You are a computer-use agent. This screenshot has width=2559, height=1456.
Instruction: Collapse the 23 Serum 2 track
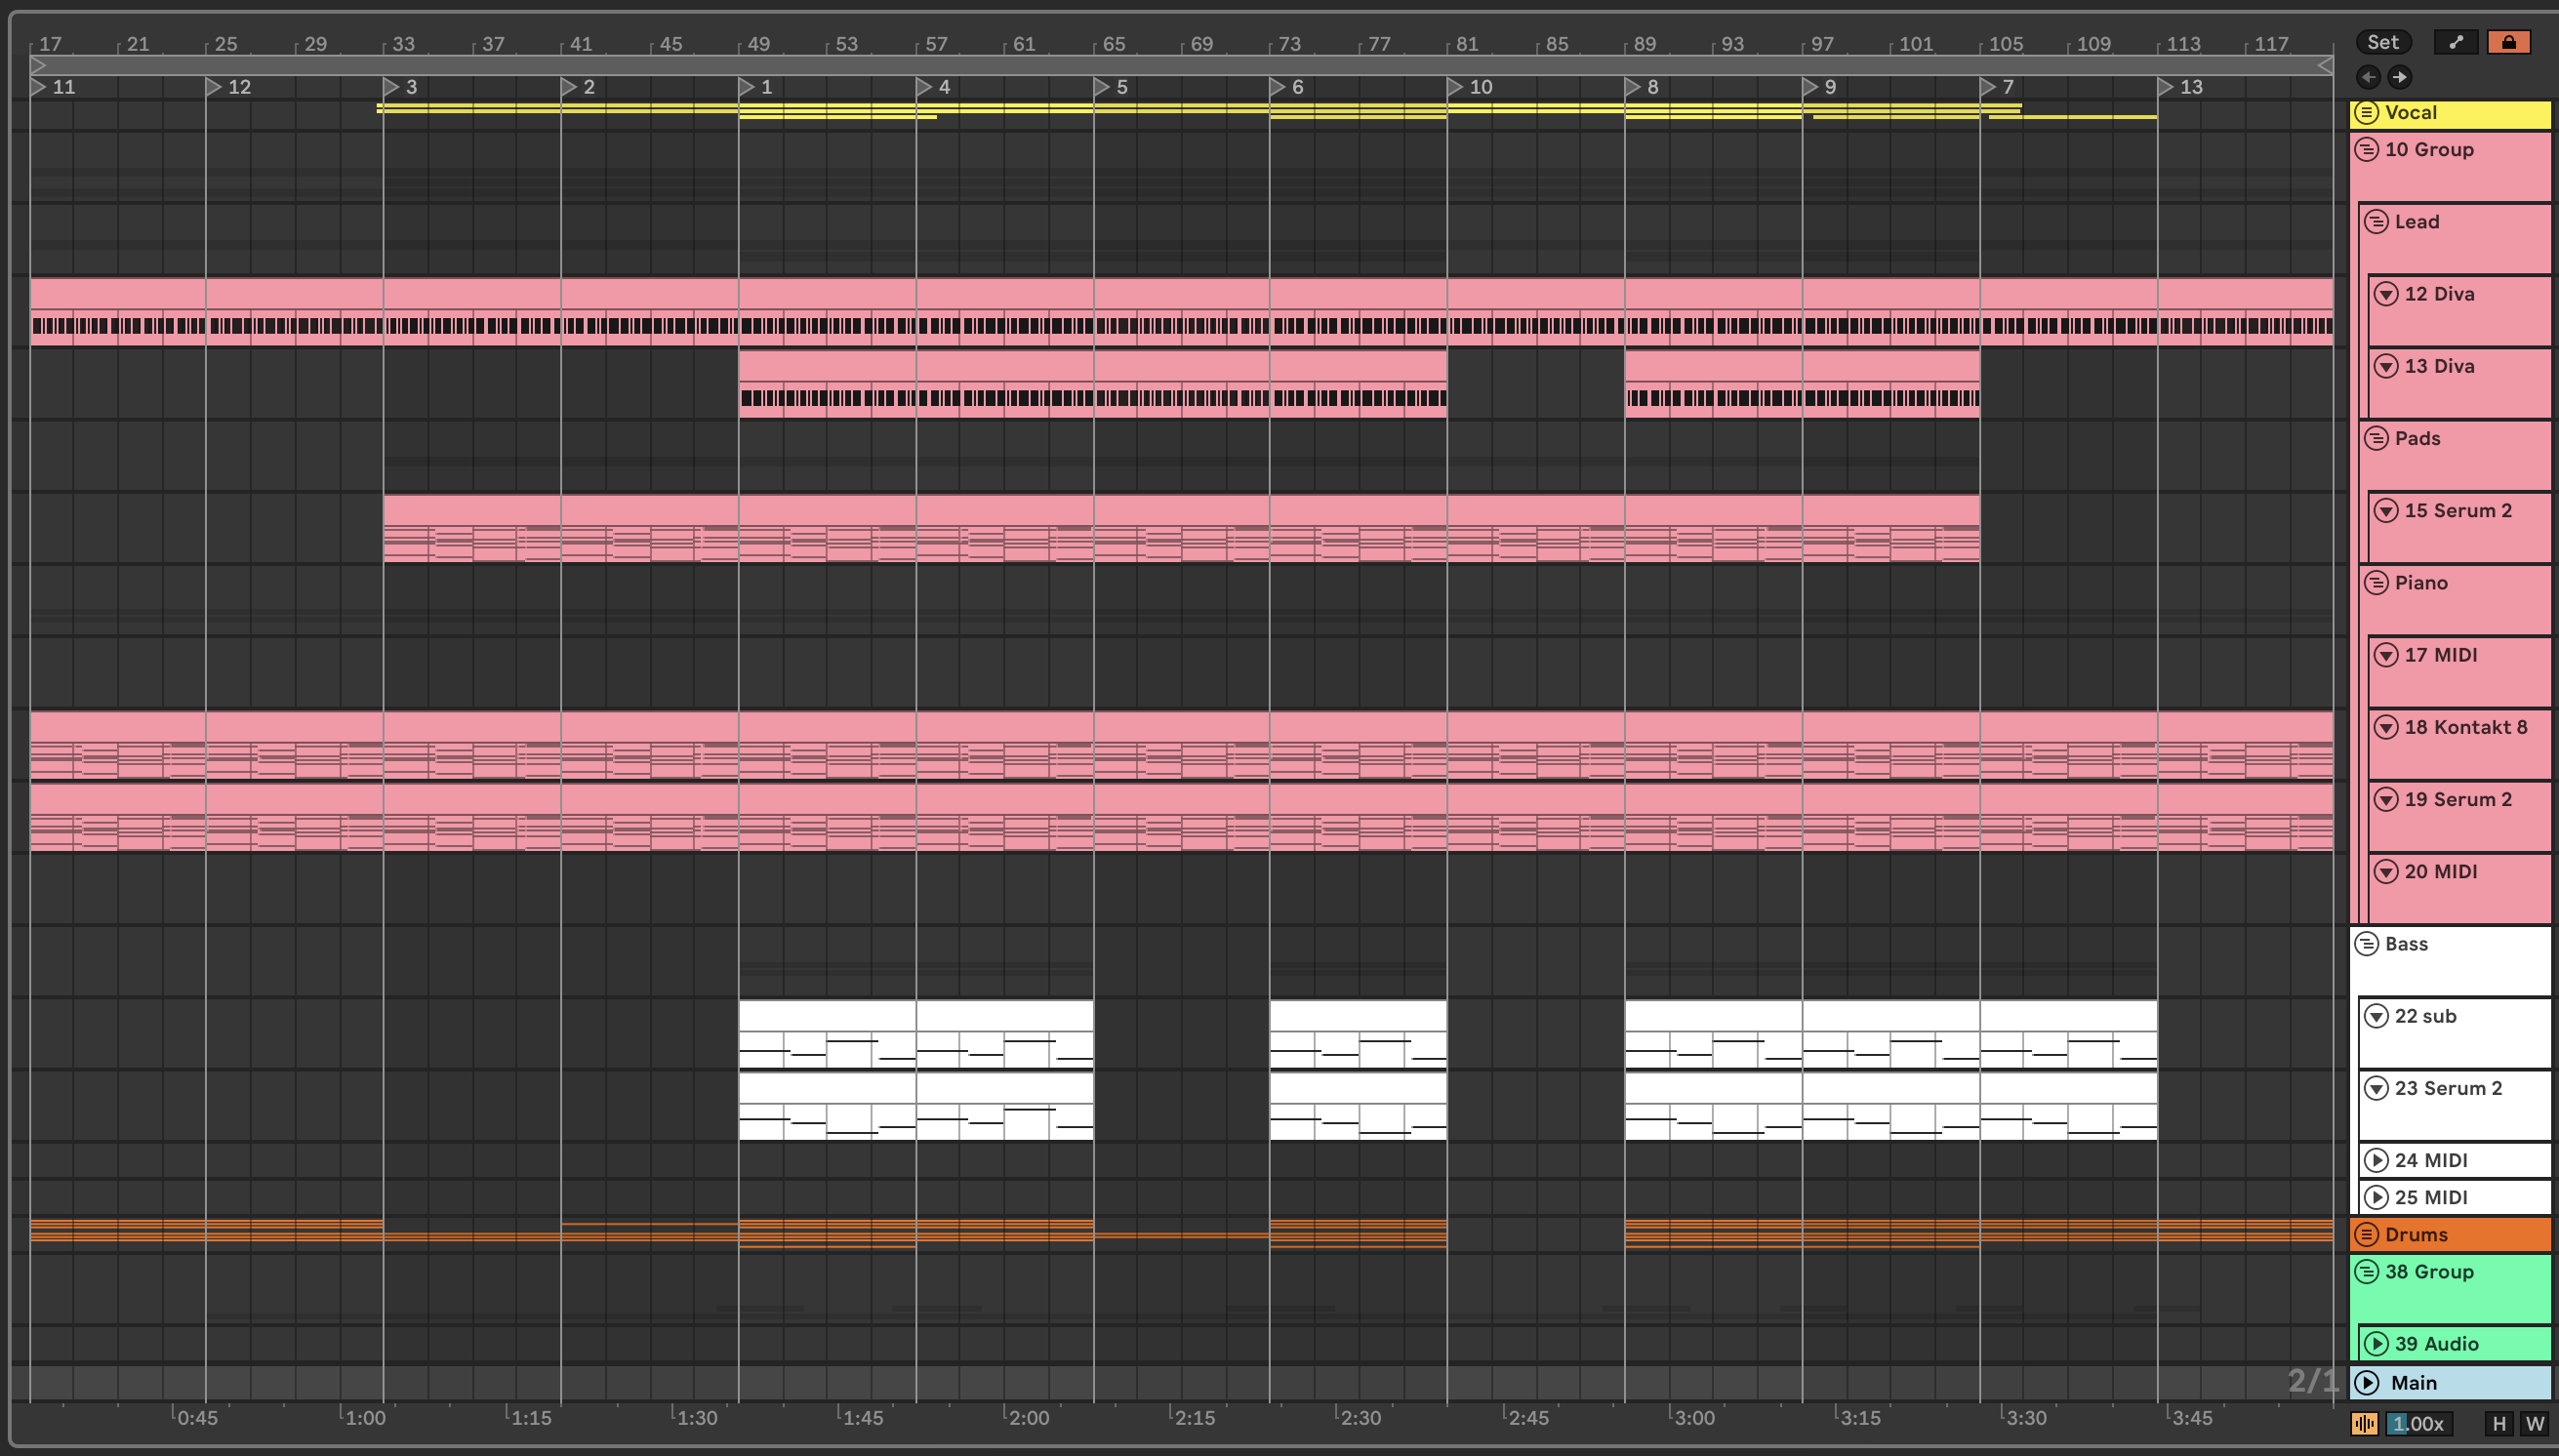pyautogui.click(x=2376, y=1088)
